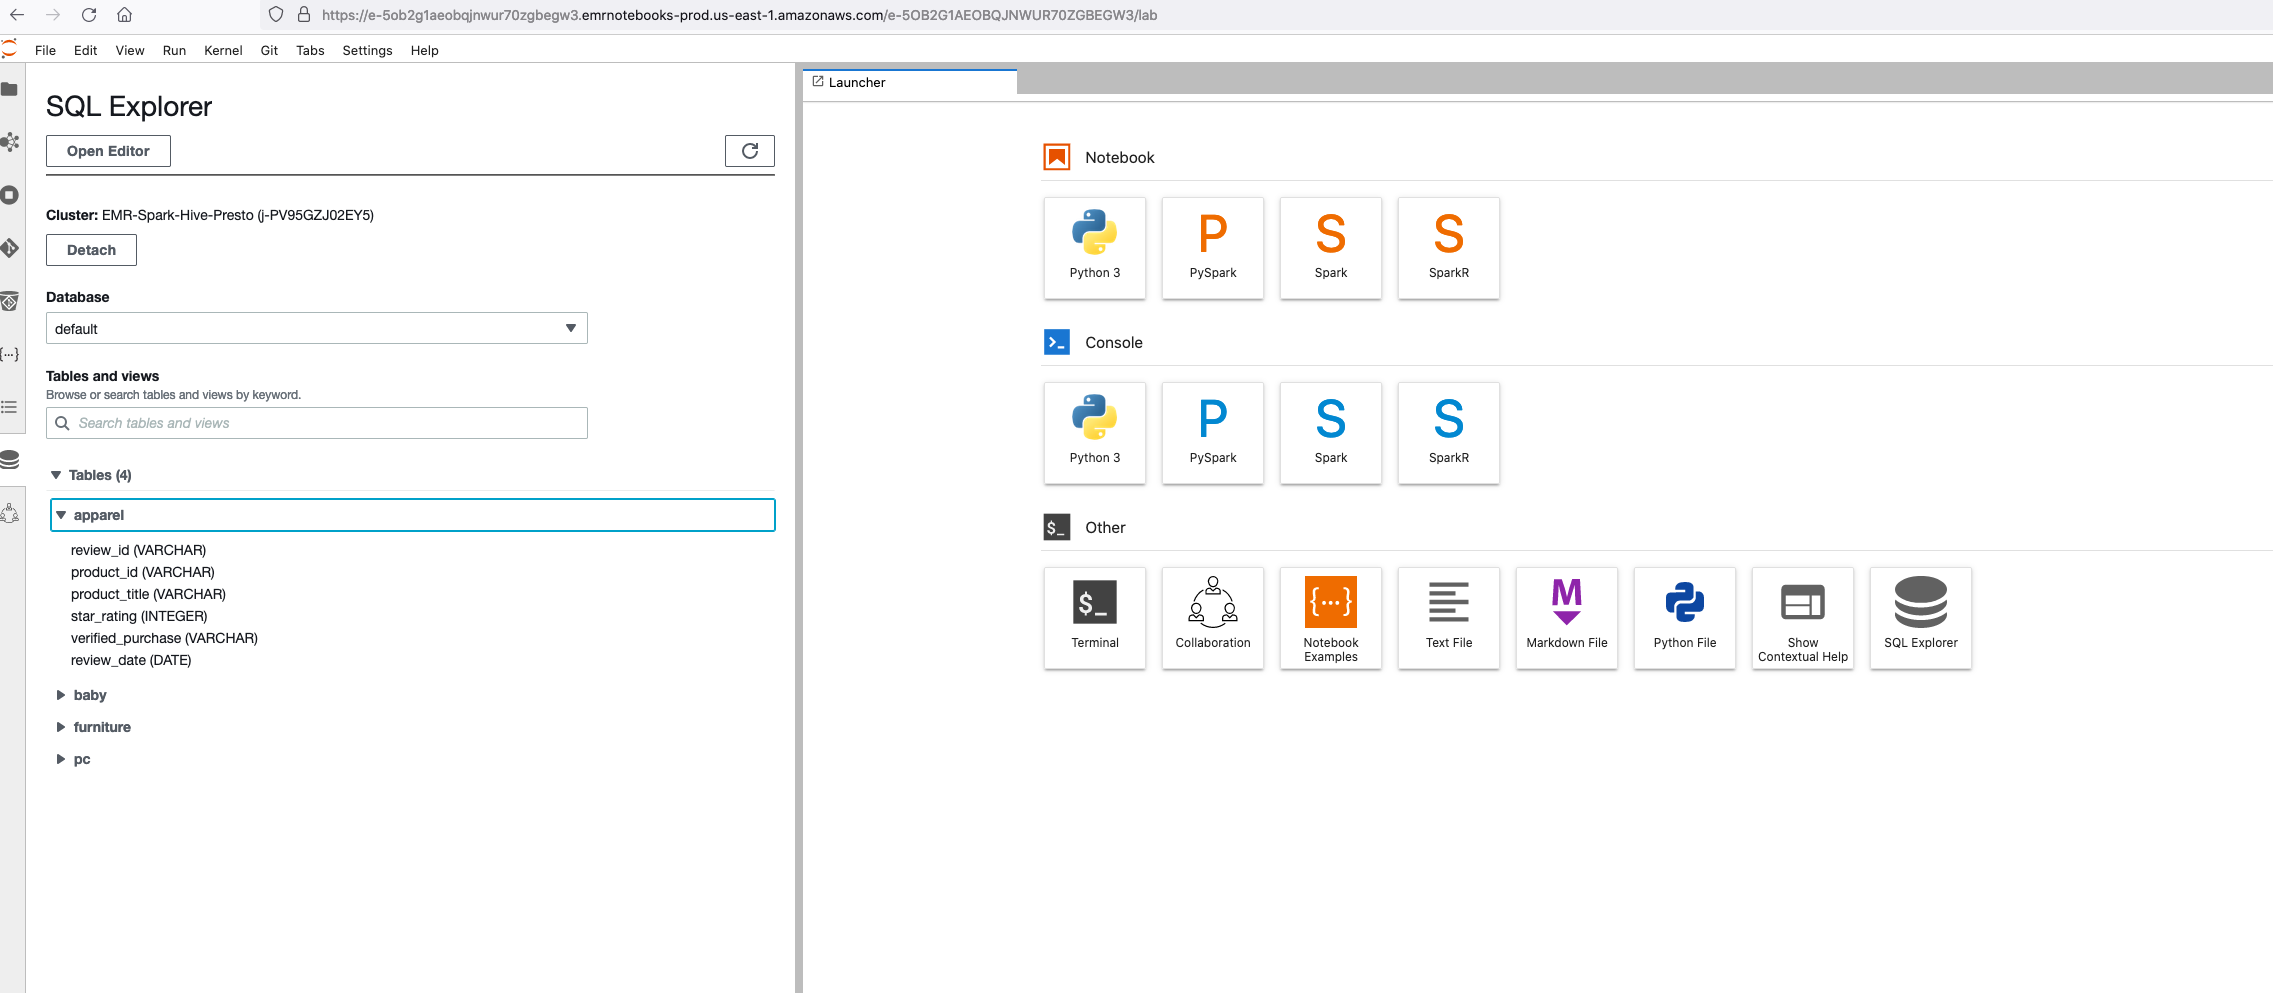Viewport: 2273px width, 993px height.
Task: Open the EMR clusters icon in left sidebar
Action: (x=10, y=142)
